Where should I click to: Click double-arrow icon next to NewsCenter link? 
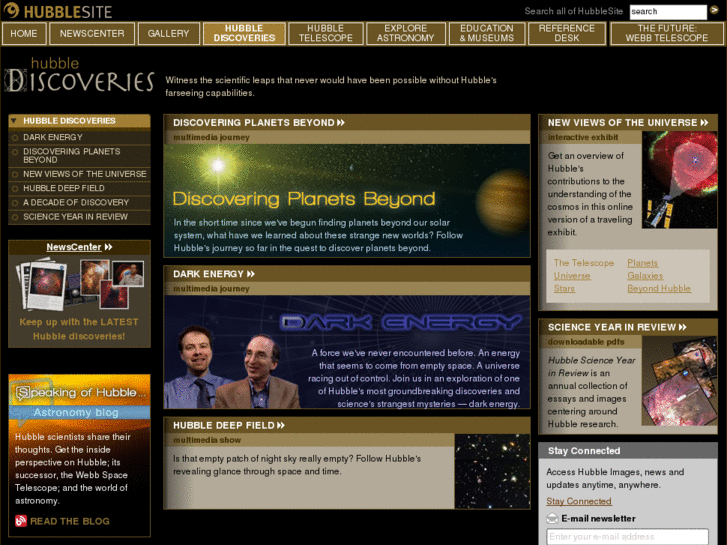(108, 247)
